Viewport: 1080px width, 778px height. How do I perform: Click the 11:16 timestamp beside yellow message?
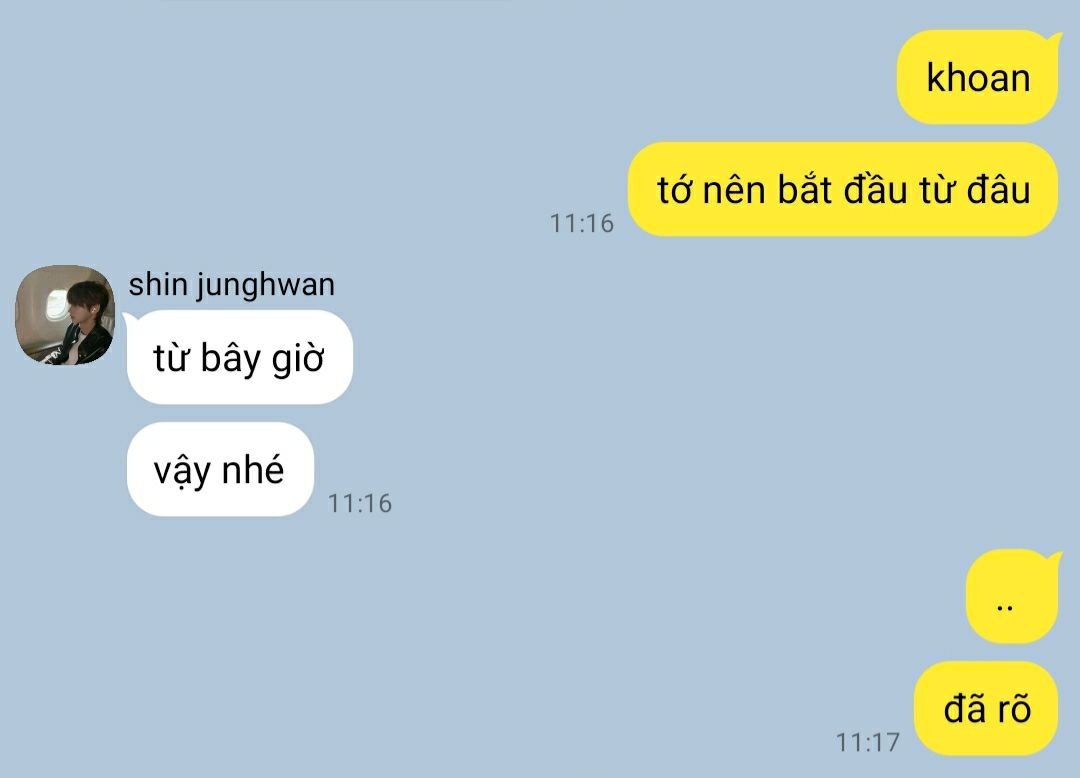pos(582,223)
